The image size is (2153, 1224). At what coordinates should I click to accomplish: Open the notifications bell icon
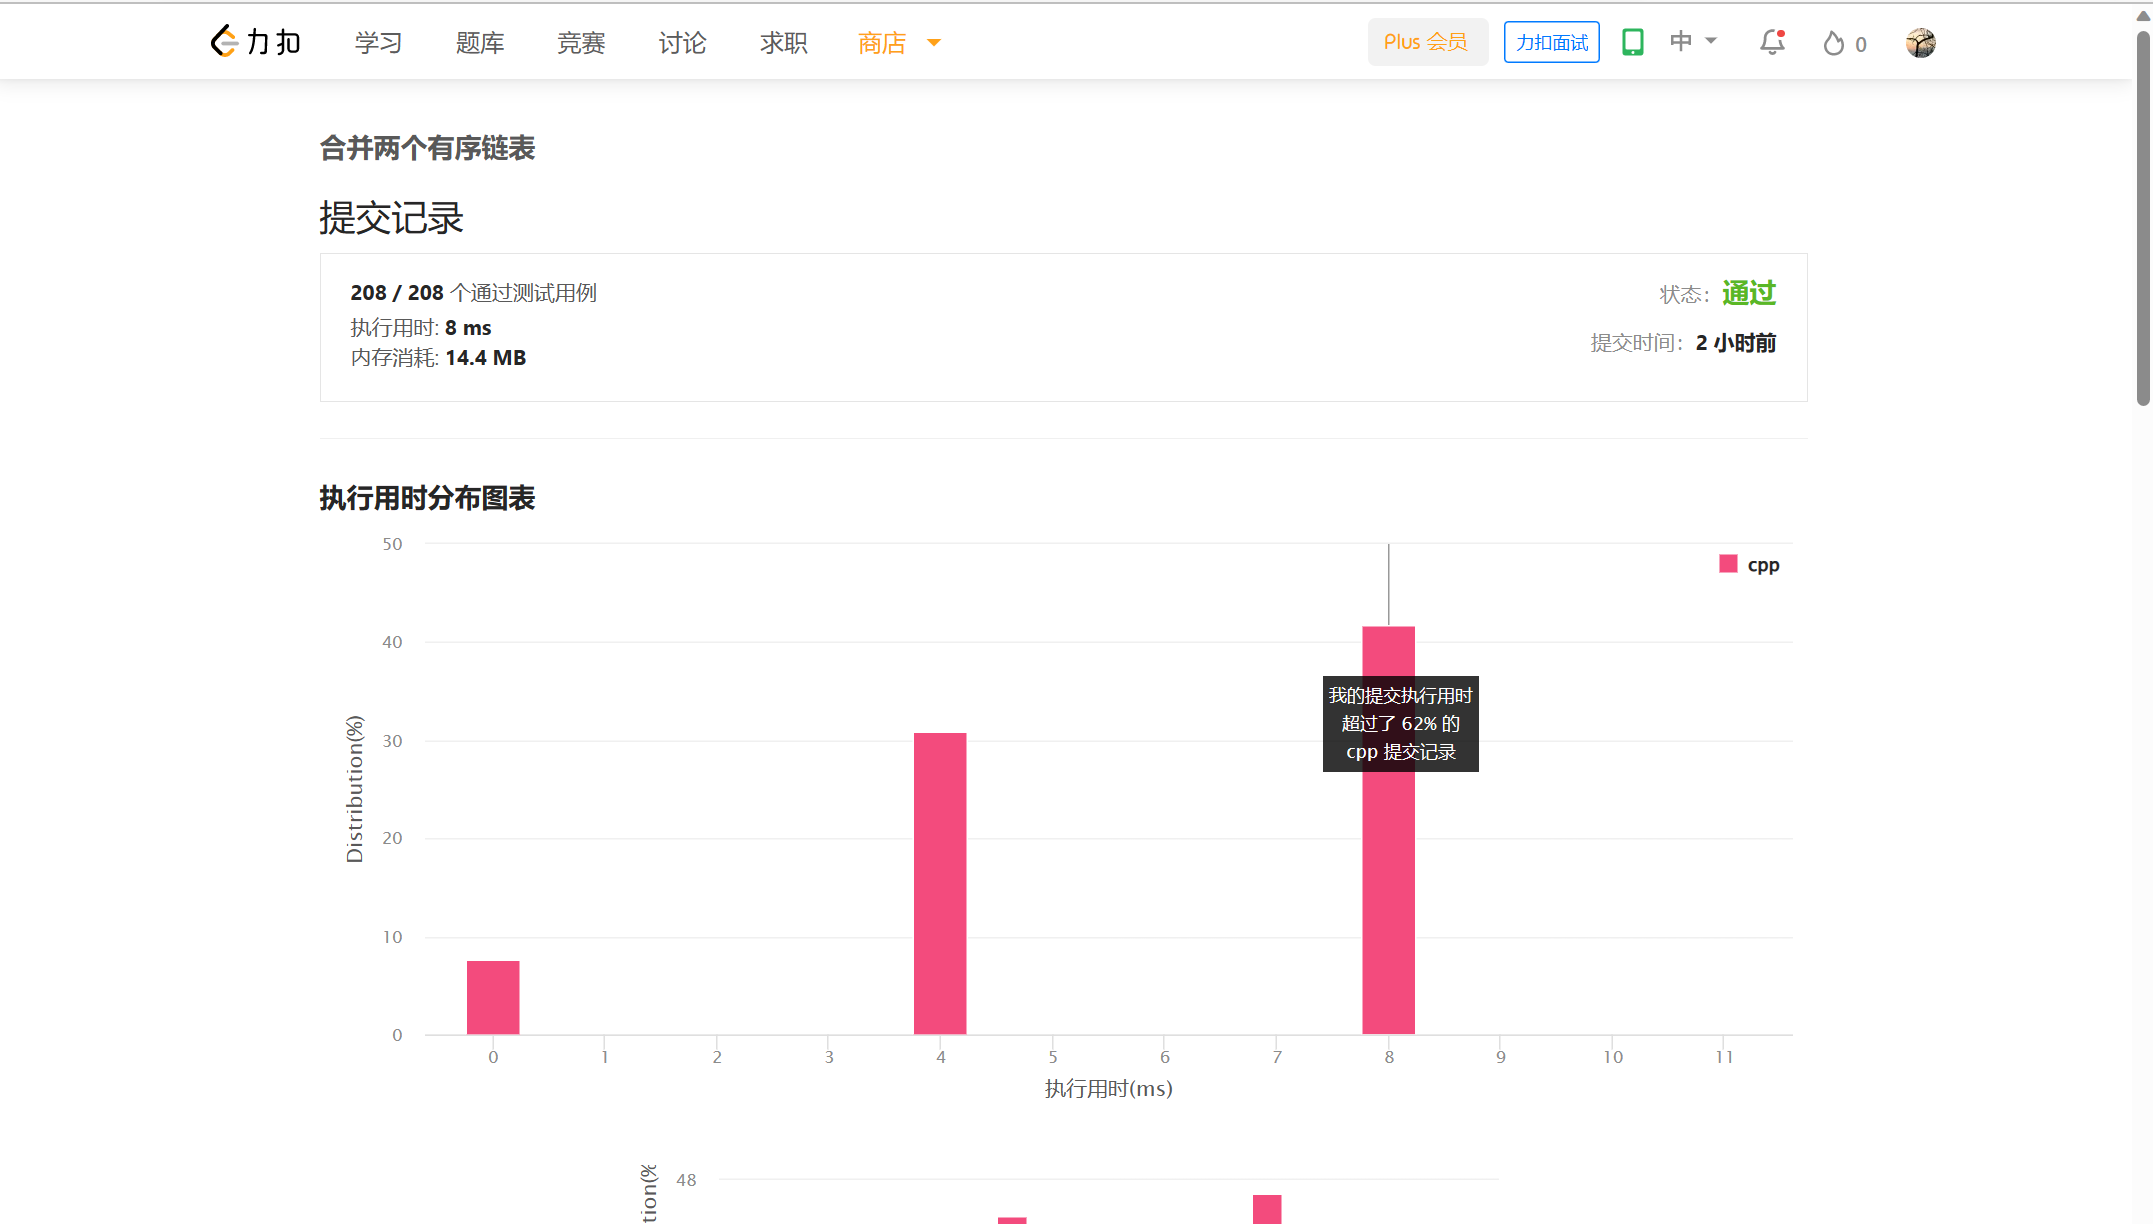pyautogui.click(x=1771, y=42)
